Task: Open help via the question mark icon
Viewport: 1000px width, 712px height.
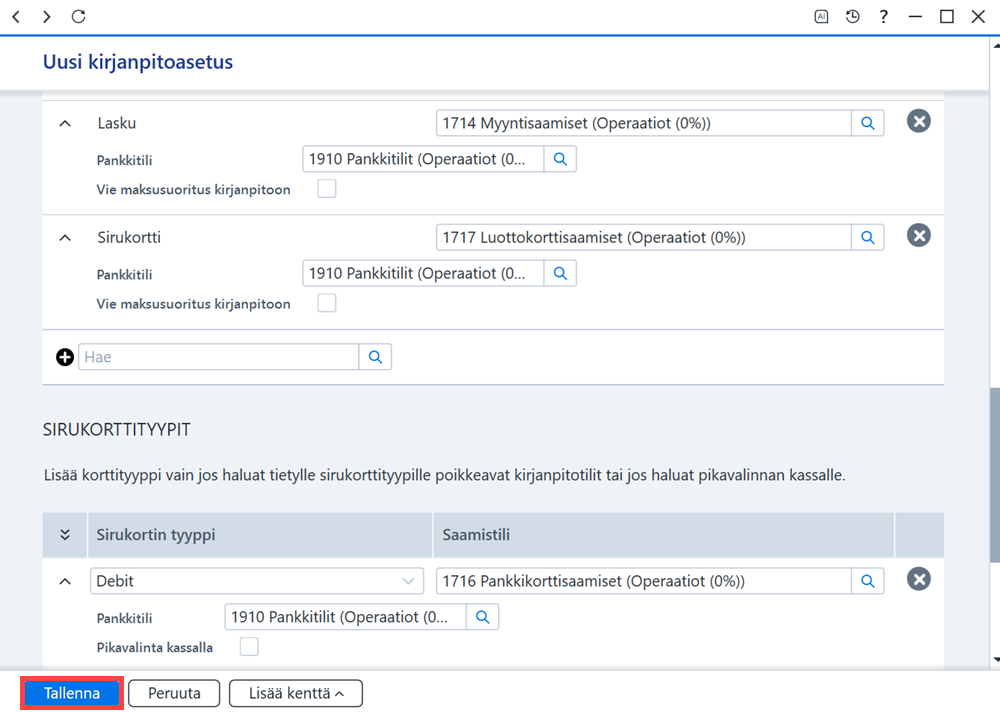Action: [x=883, y=17]
